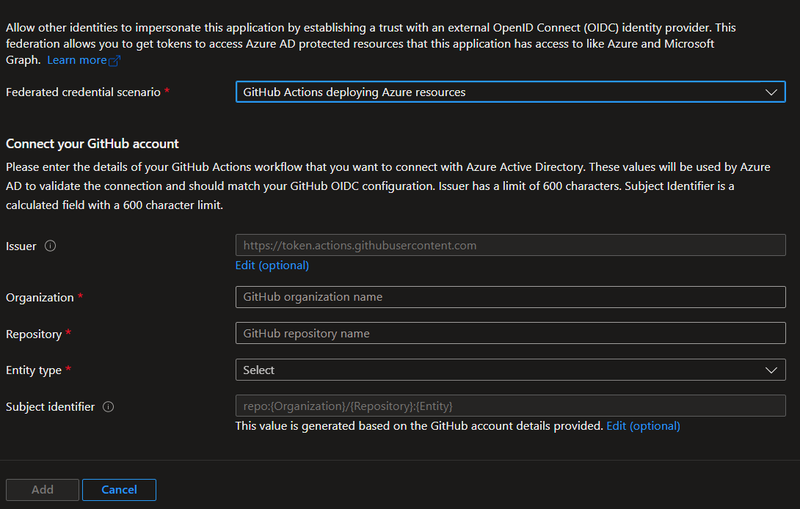Image resolution: width=800 pixels, height=509 pixels.
Task: Click the 'Issuer' label text
Action: [x=21, y=246]
